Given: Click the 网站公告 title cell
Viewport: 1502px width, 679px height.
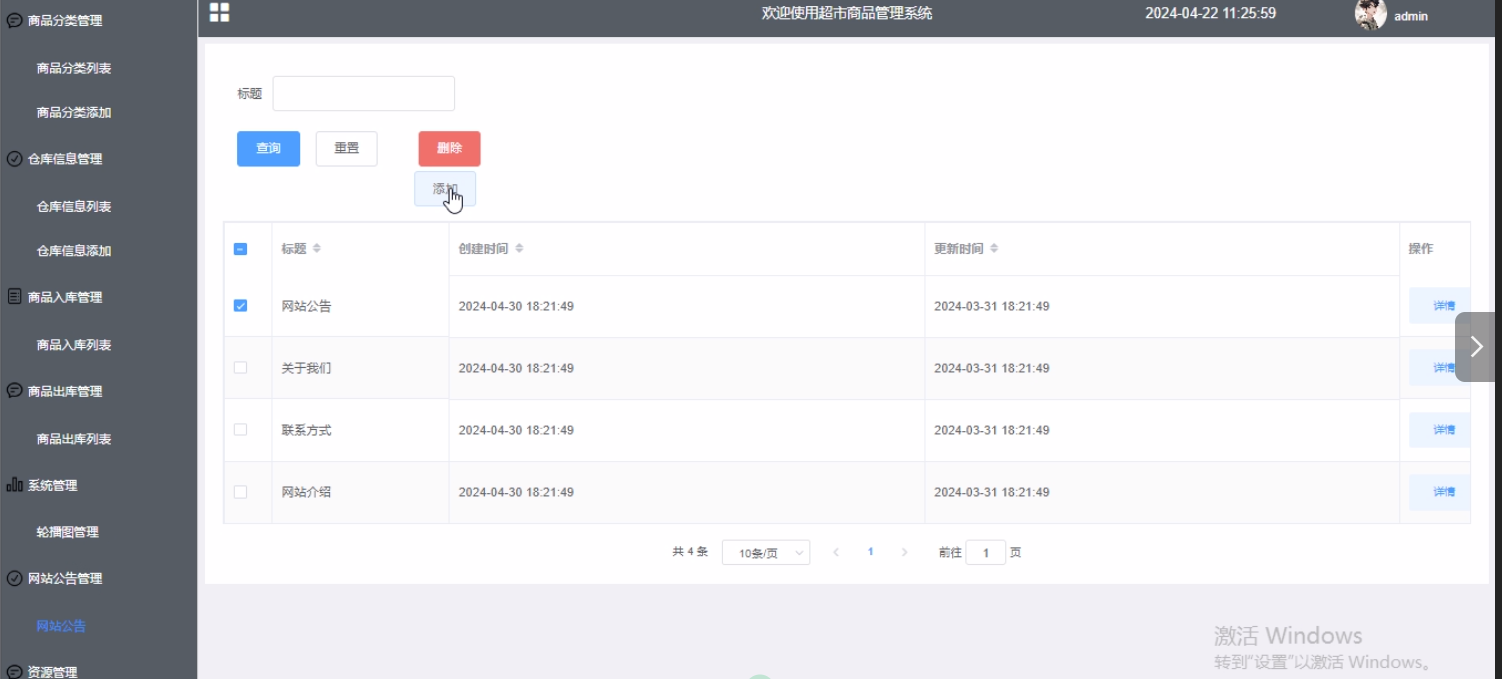Looking at the screenshot, I should pos(306,306).
